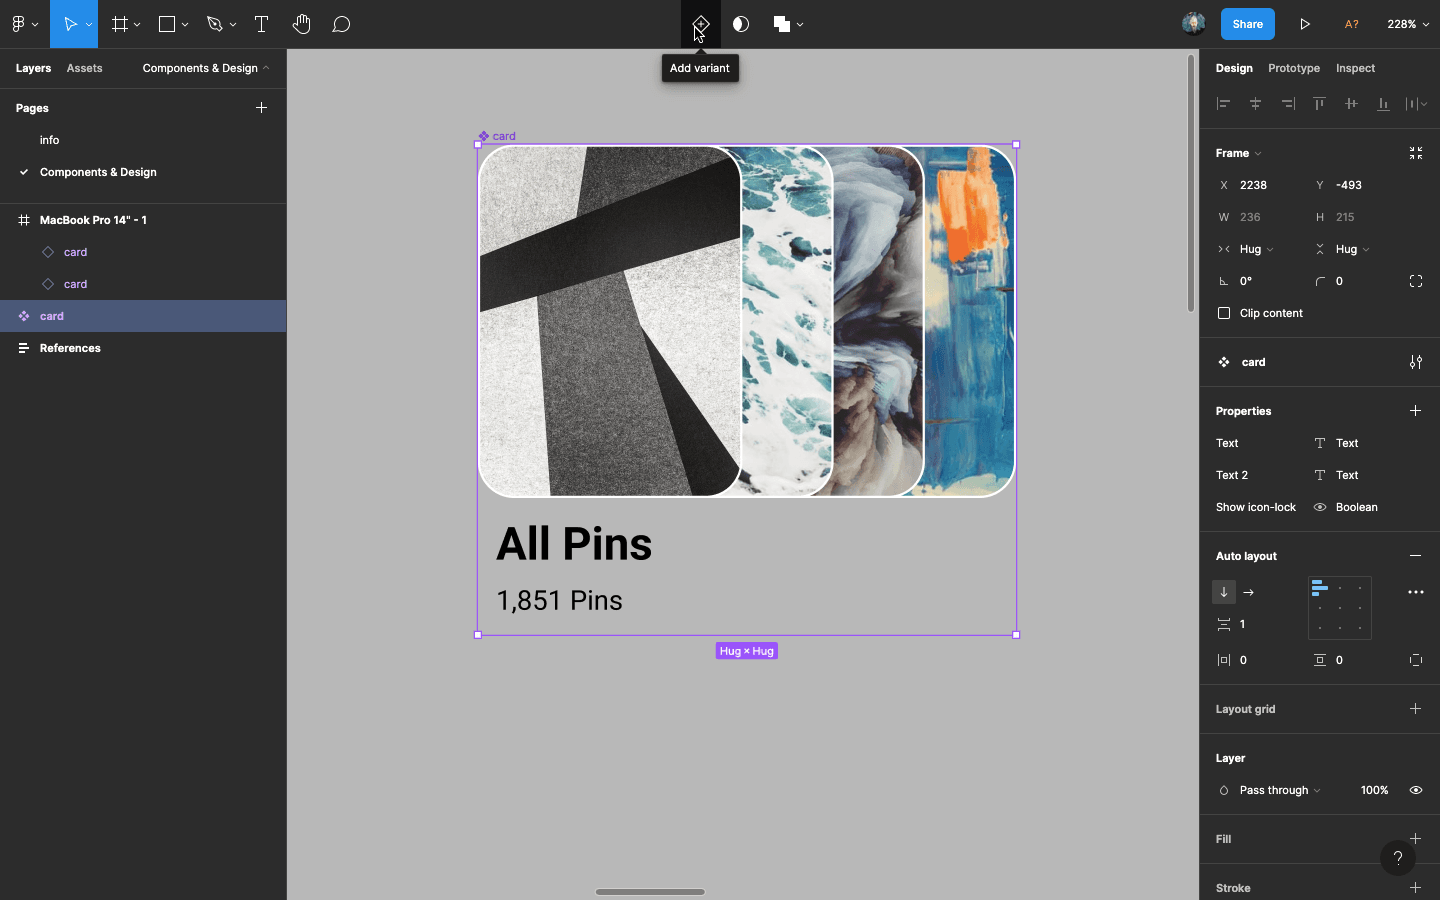1440x900 pixels.
Task: Switch to the Design tab
Action: [x=1234, y=68]
